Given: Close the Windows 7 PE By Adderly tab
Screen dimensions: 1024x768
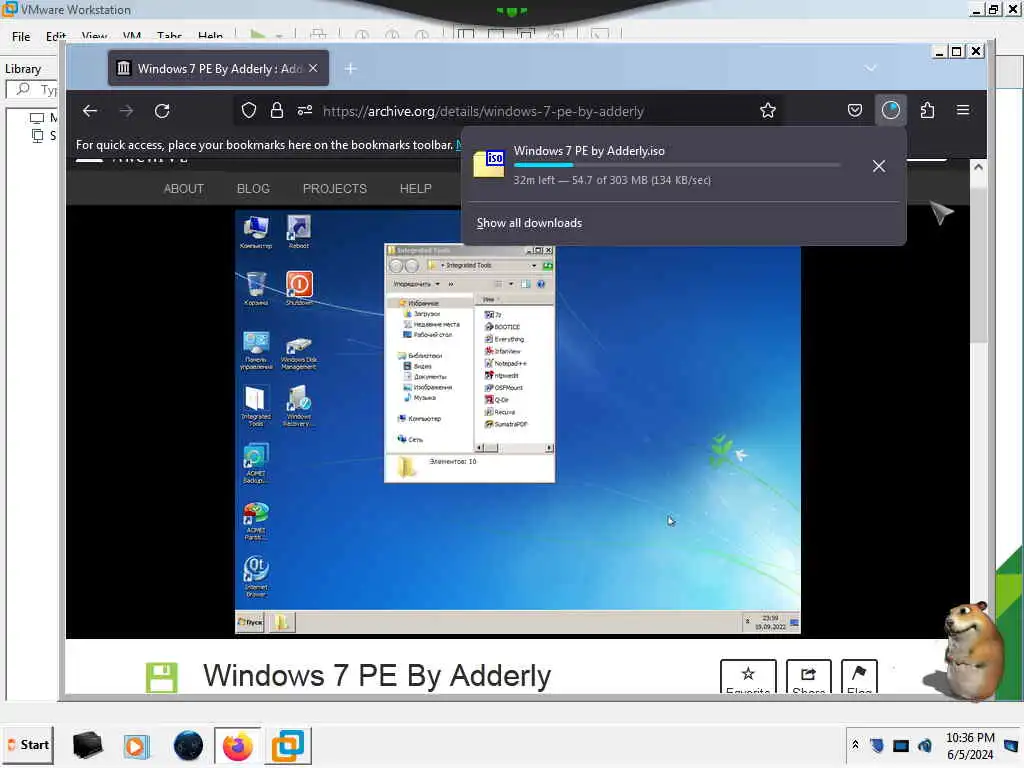Looking at the screenshot, I should 313,68.
